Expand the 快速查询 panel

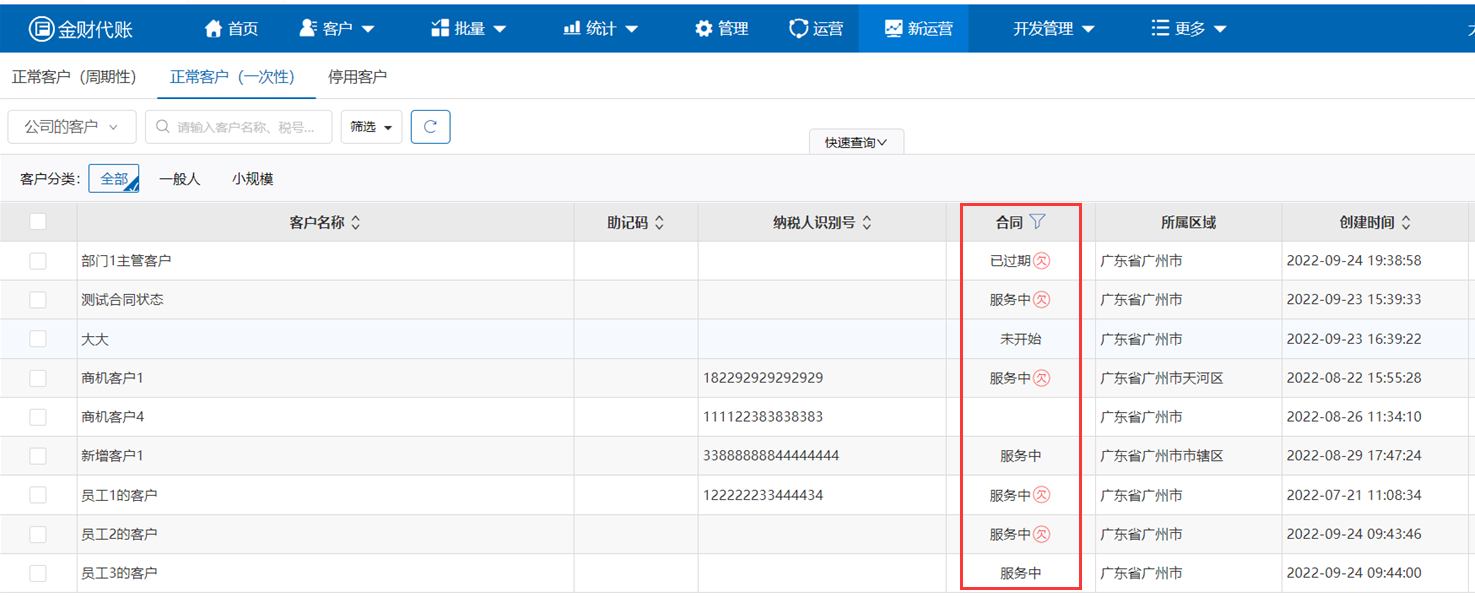point(856,143)
